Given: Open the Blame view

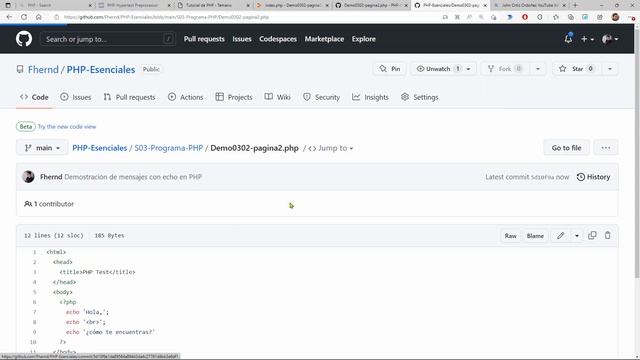Looking at the screenshot, I should pyautogui.click(x=535, y=236).
